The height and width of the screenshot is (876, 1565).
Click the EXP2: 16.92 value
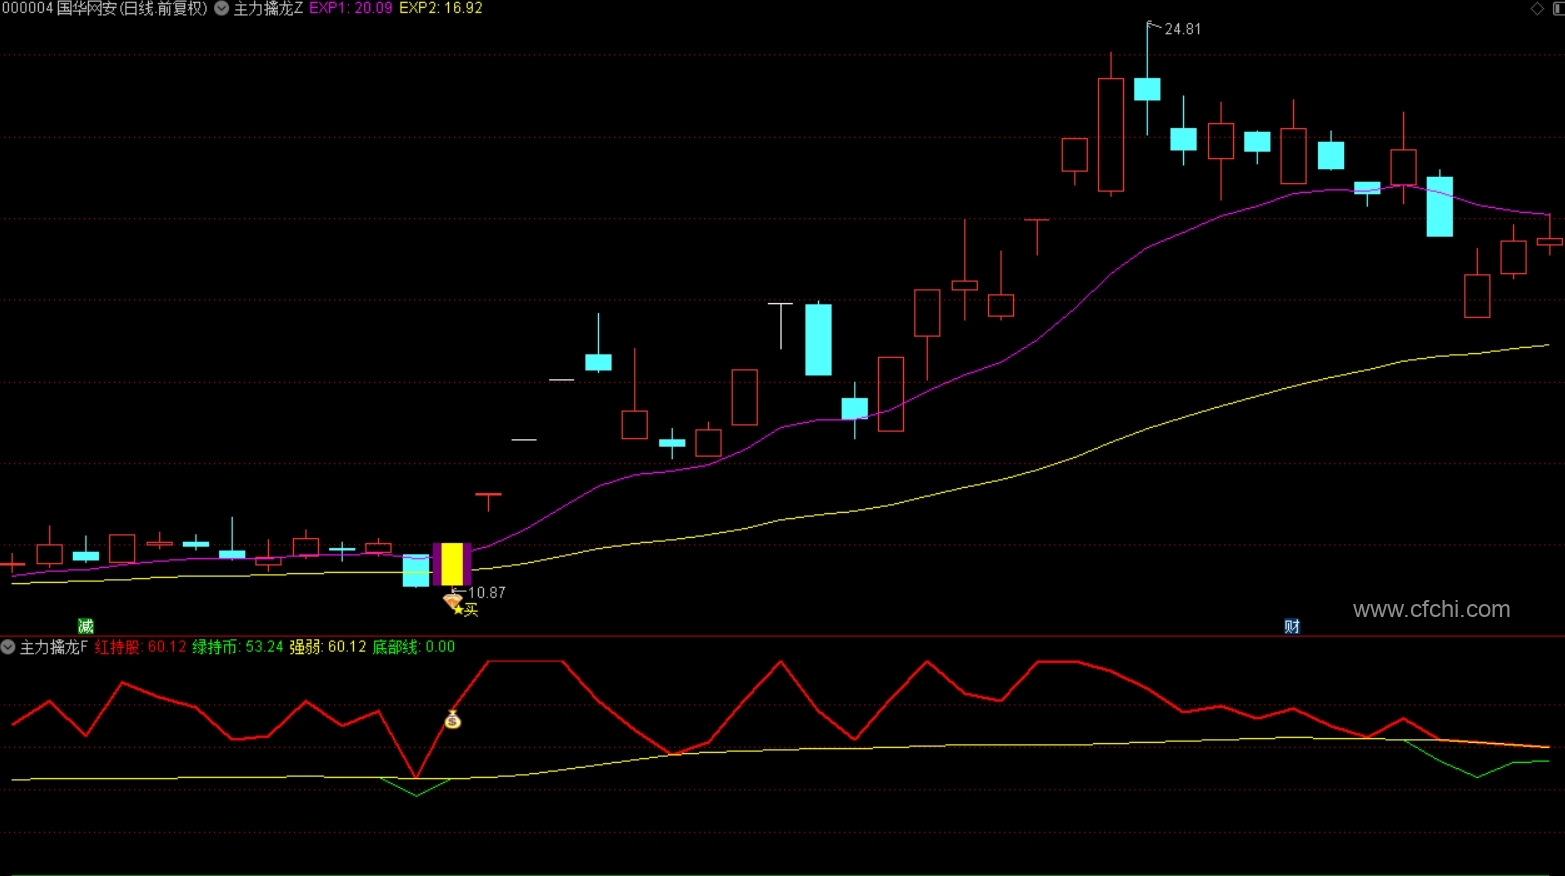(441, 8)
